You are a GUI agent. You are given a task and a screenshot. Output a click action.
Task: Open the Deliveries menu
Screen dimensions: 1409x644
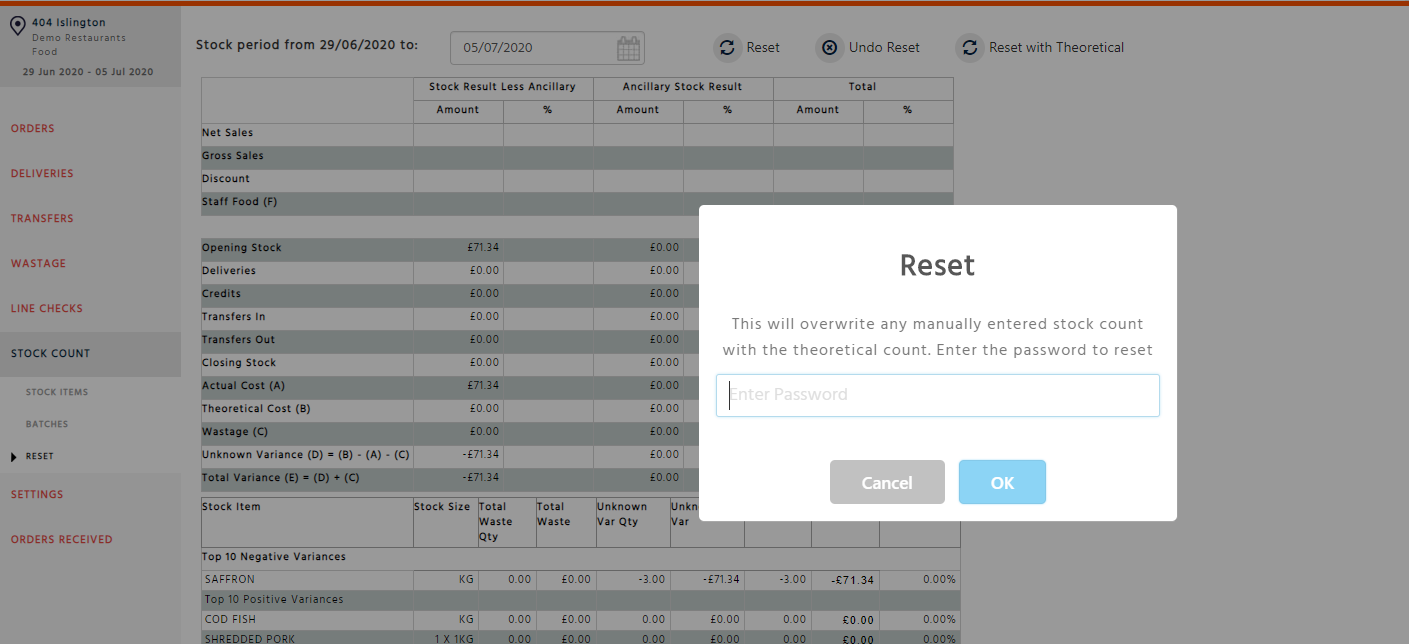coord(42,174)
